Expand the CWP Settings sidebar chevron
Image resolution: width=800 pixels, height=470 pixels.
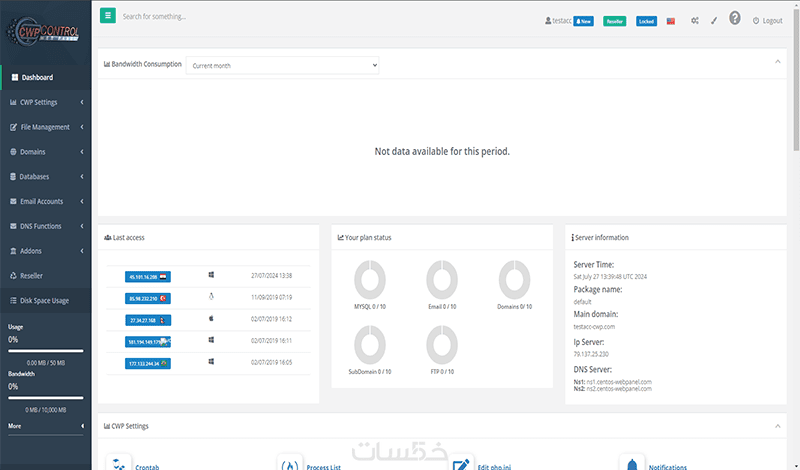[x=82, y=102]
